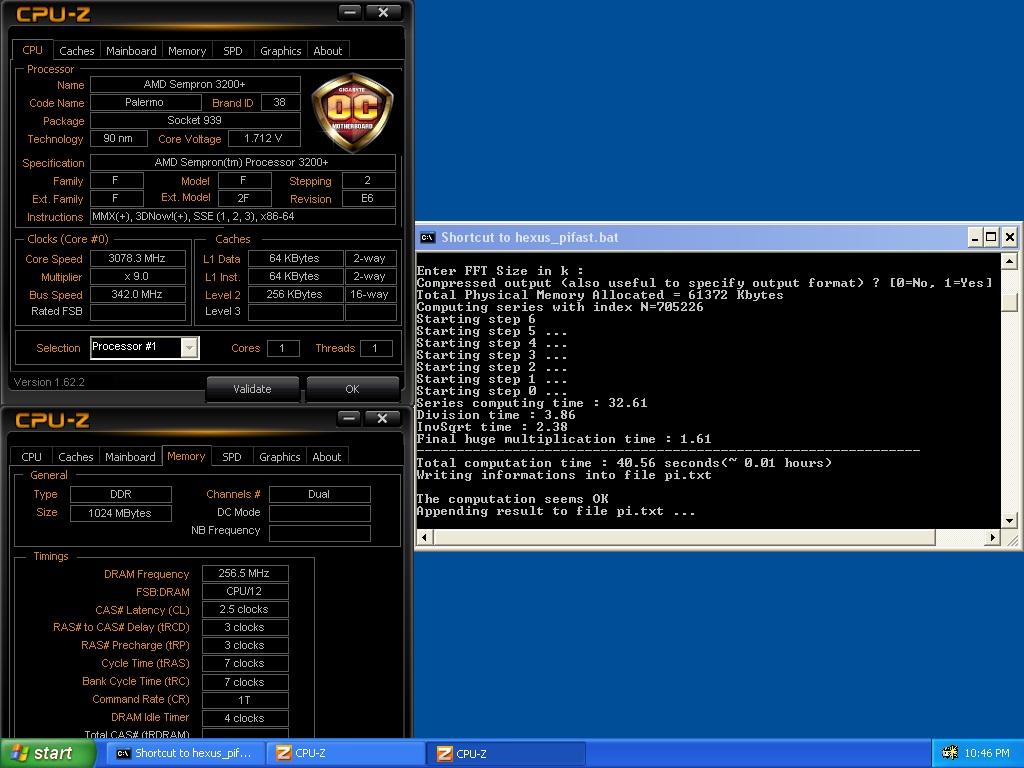Click the DRAM Idle Timer value 4 clocks
Viewport: 1024px width, 768px height.
pyautogui.click(x=245, y=718)
